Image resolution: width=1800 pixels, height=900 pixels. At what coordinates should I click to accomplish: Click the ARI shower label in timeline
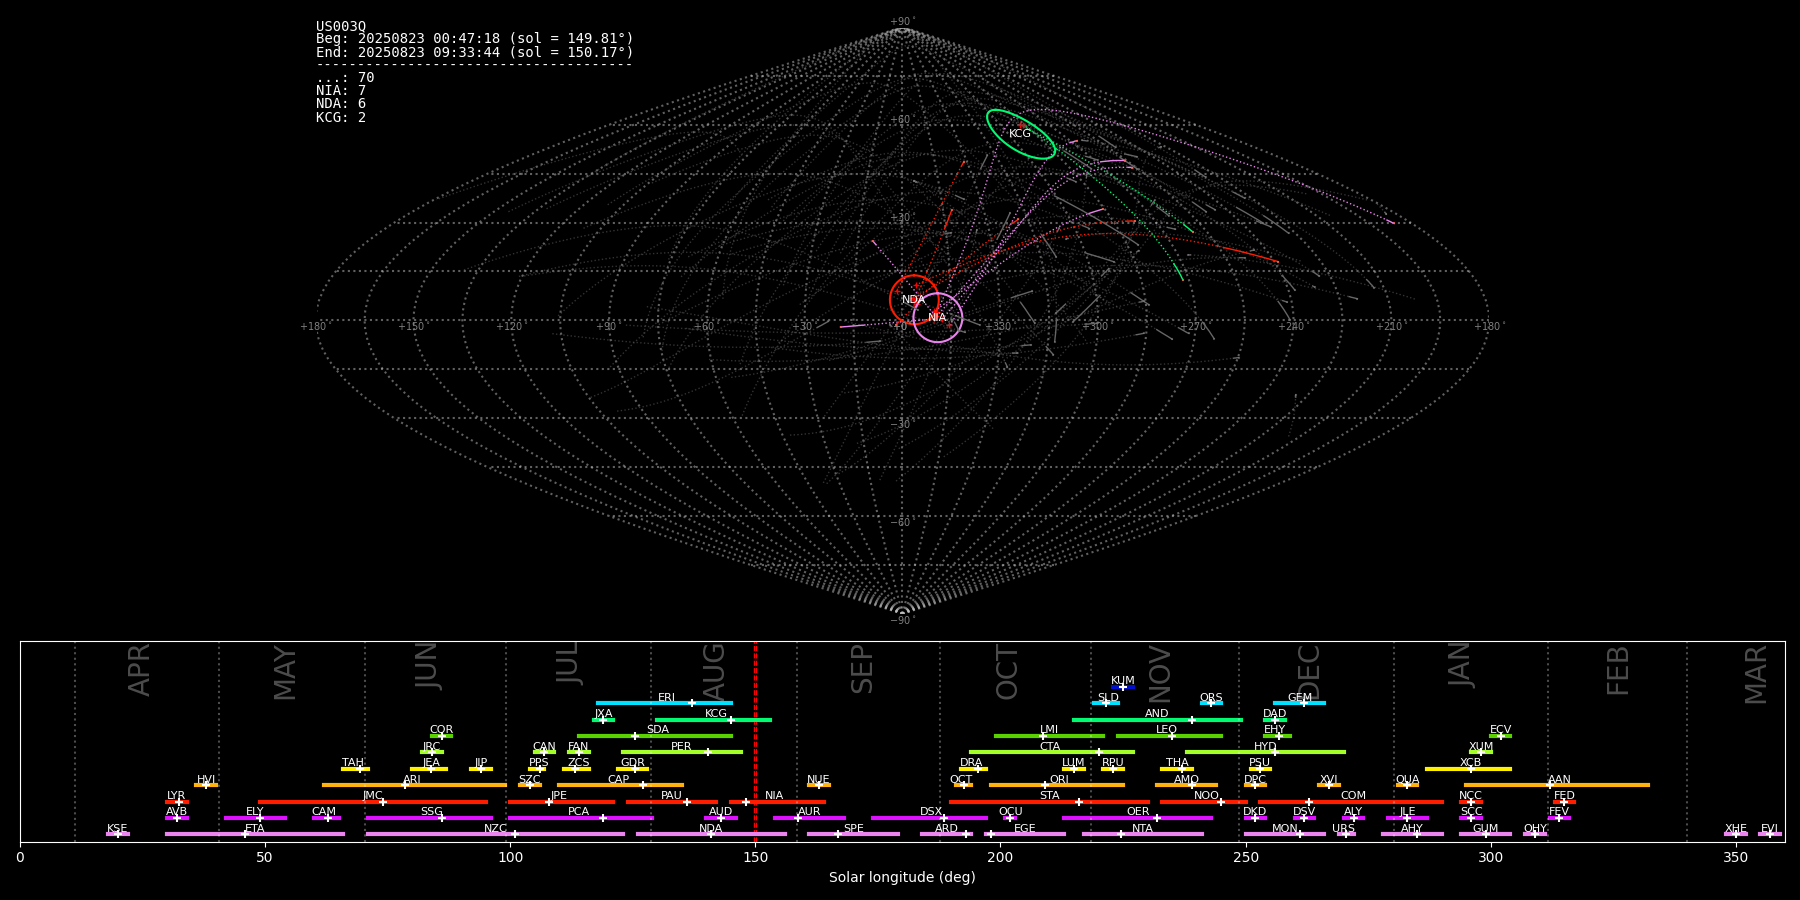(412, 780)
